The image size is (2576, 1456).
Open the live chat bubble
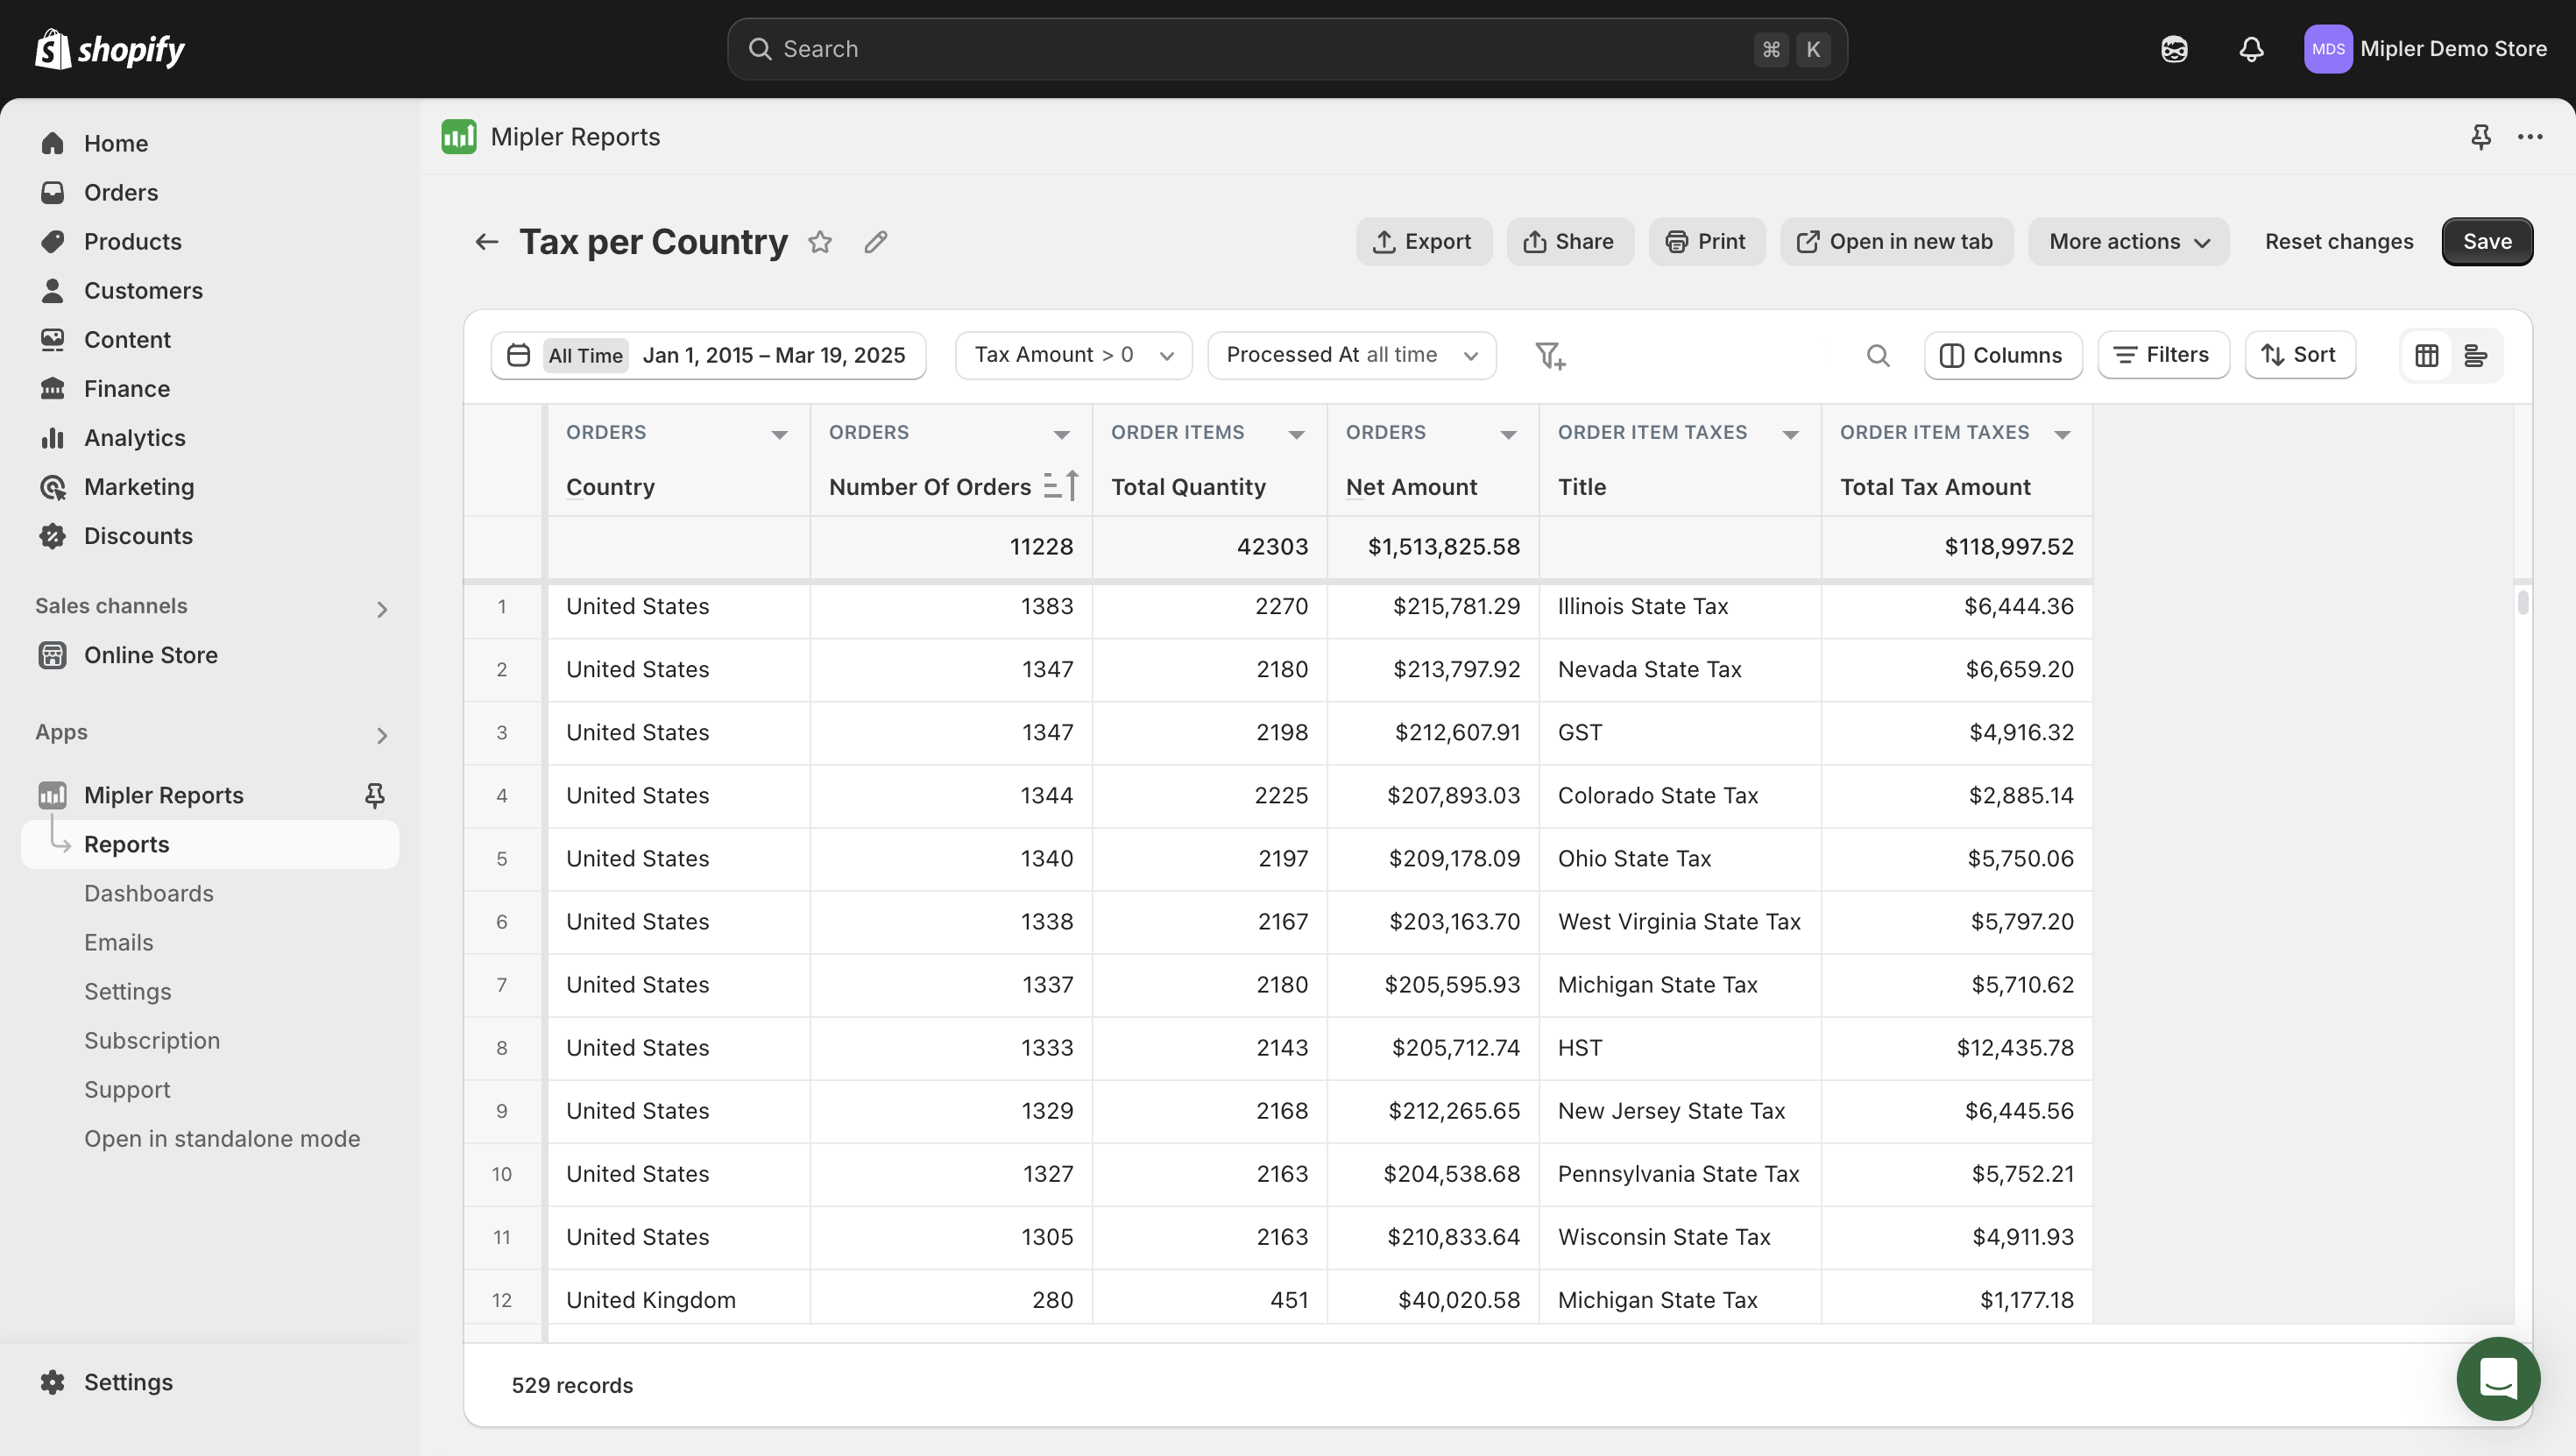[2497, 1379]
